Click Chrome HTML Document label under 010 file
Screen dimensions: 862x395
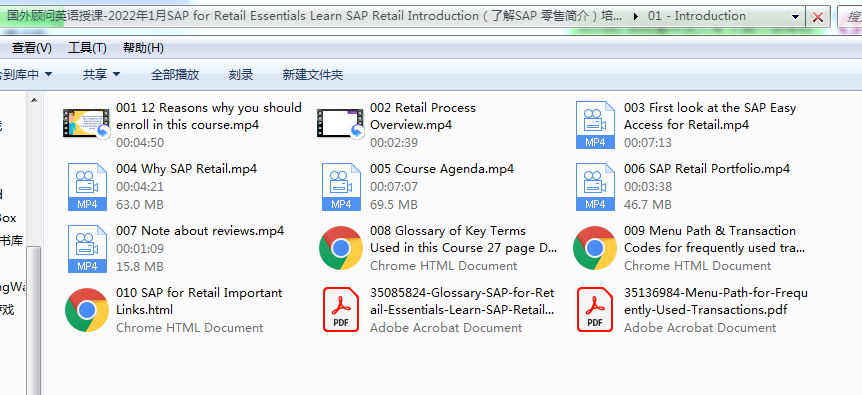pyautogui.click(x=190, y=328)
